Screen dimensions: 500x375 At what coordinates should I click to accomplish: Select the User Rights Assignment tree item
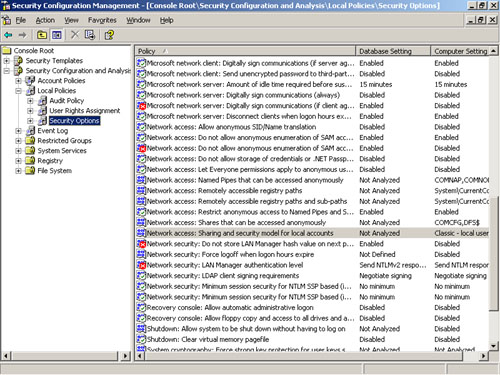point(85,111)
